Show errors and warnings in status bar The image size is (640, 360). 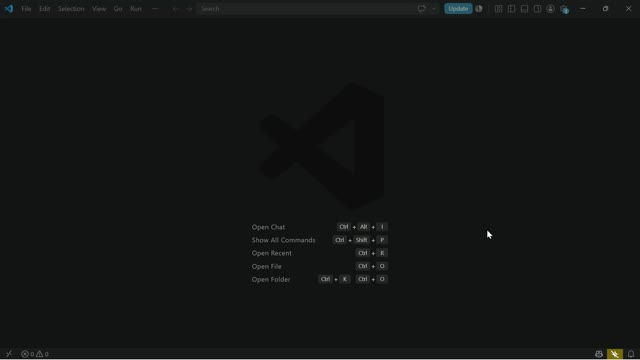(x=35, y=354)
